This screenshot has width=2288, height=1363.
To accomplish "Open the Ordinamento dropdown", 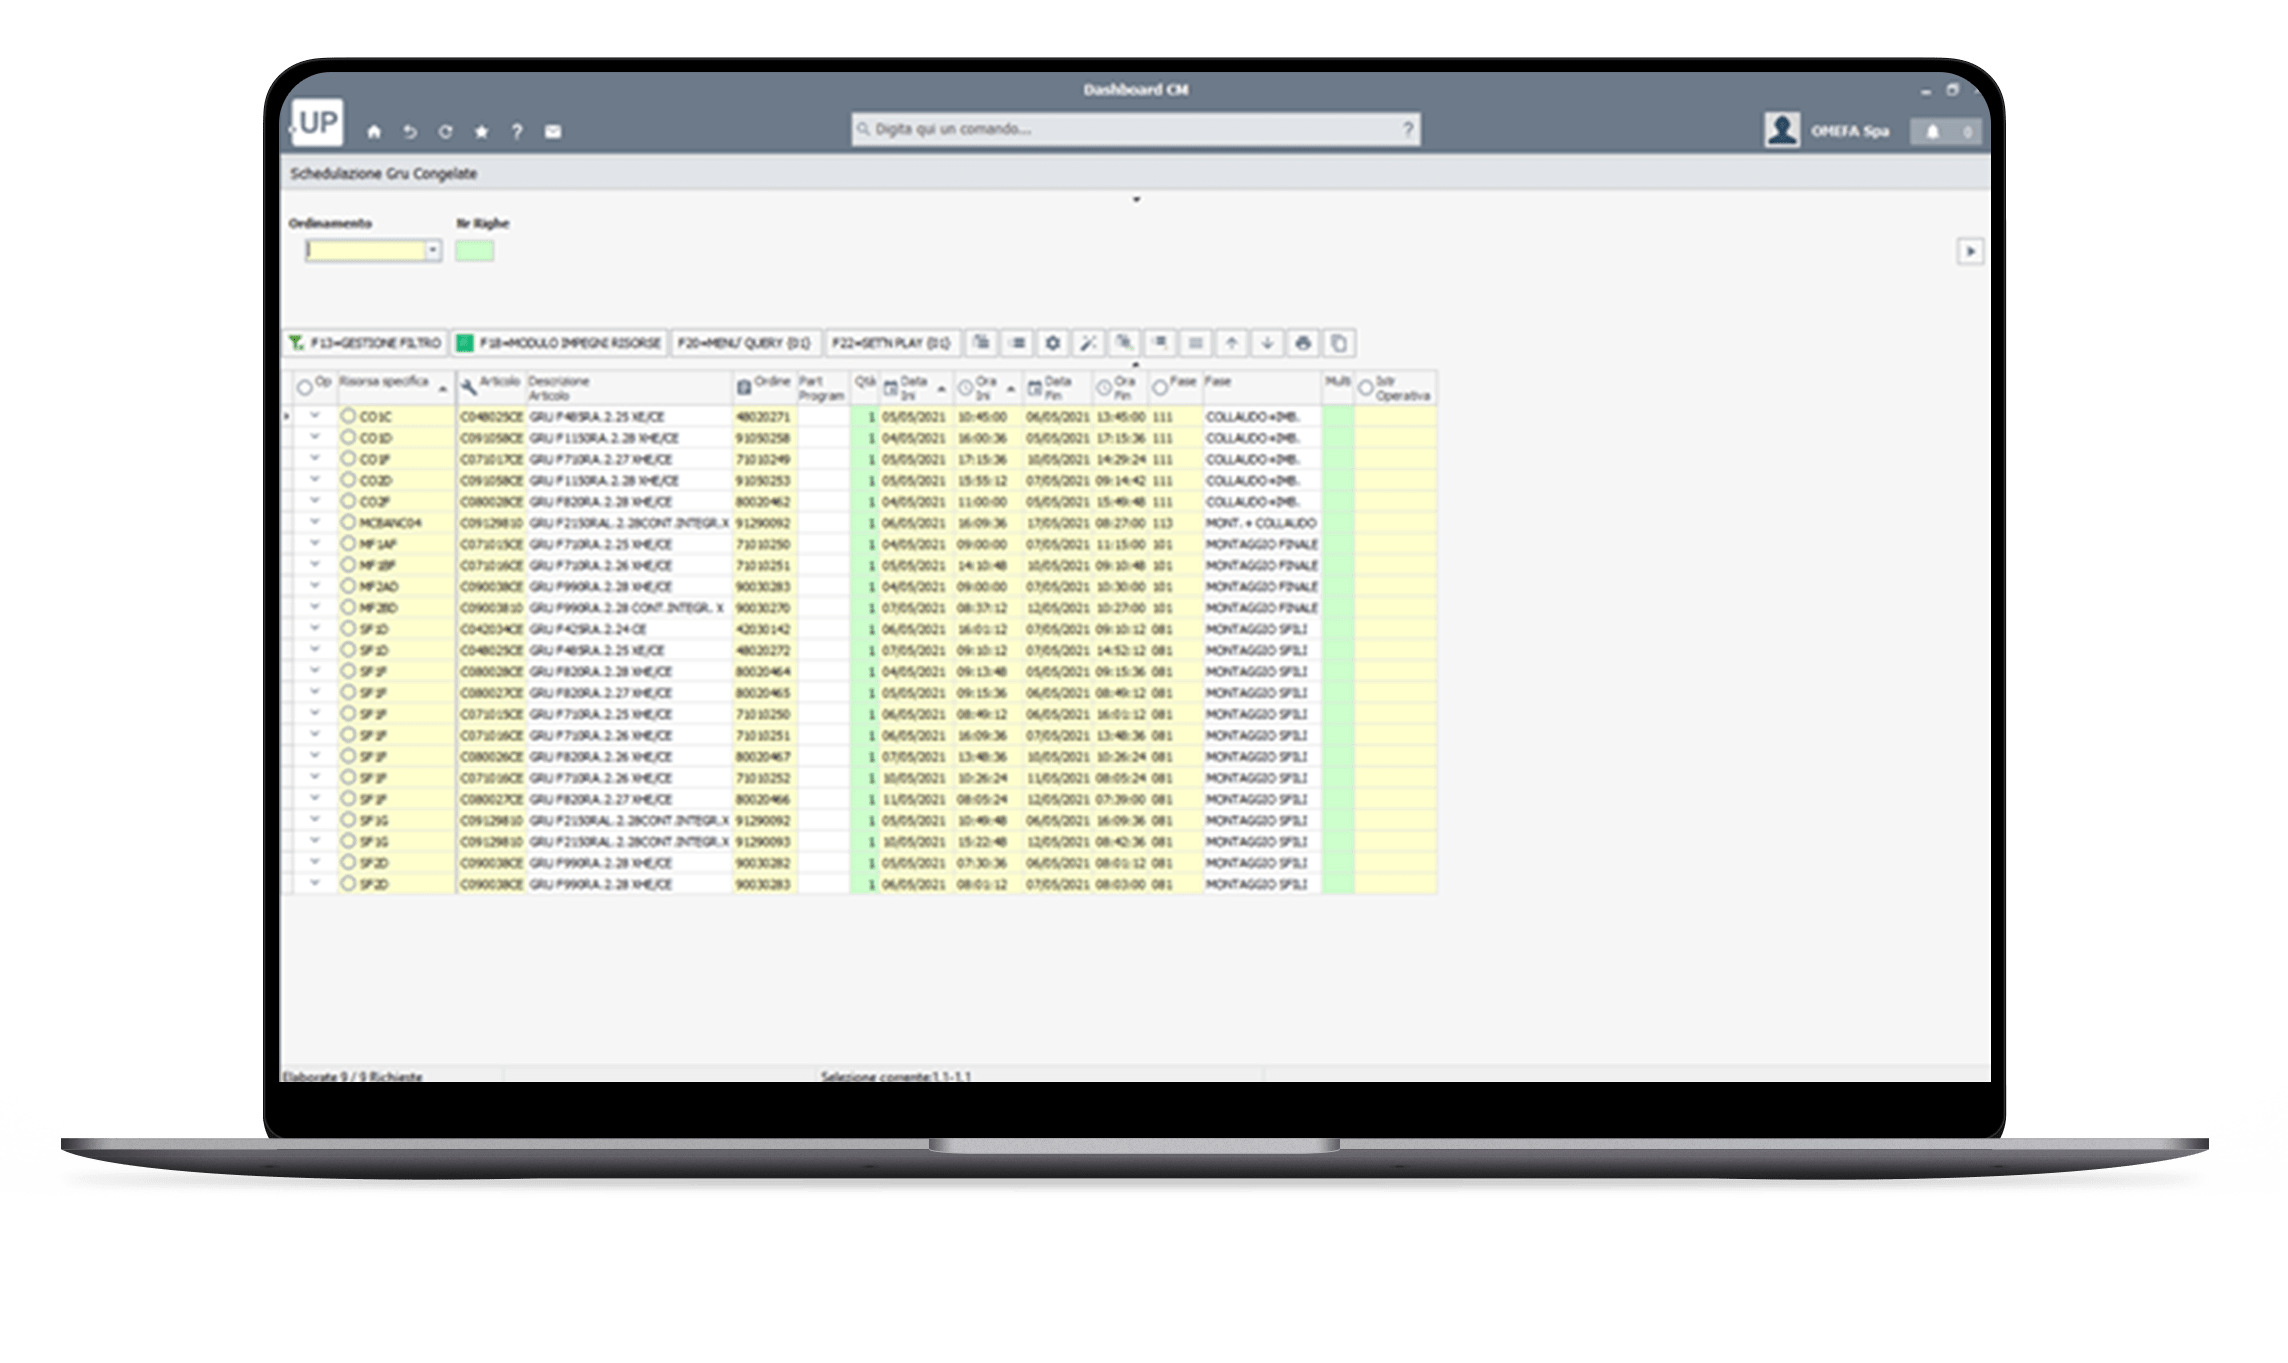I will [x=432, y=250].
